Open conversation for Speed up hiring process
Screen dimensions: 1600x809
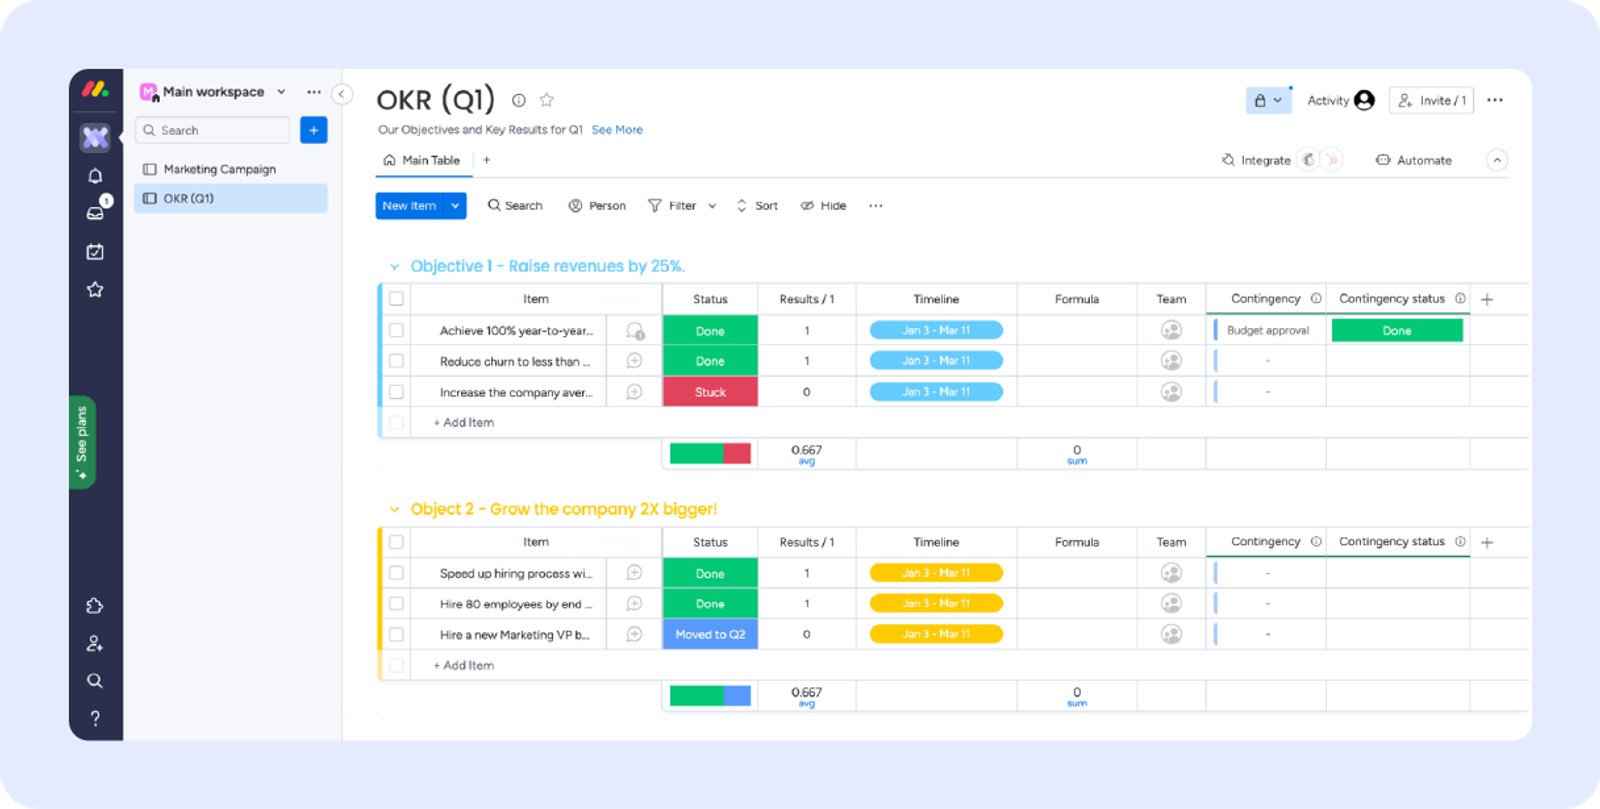[634, 573]
